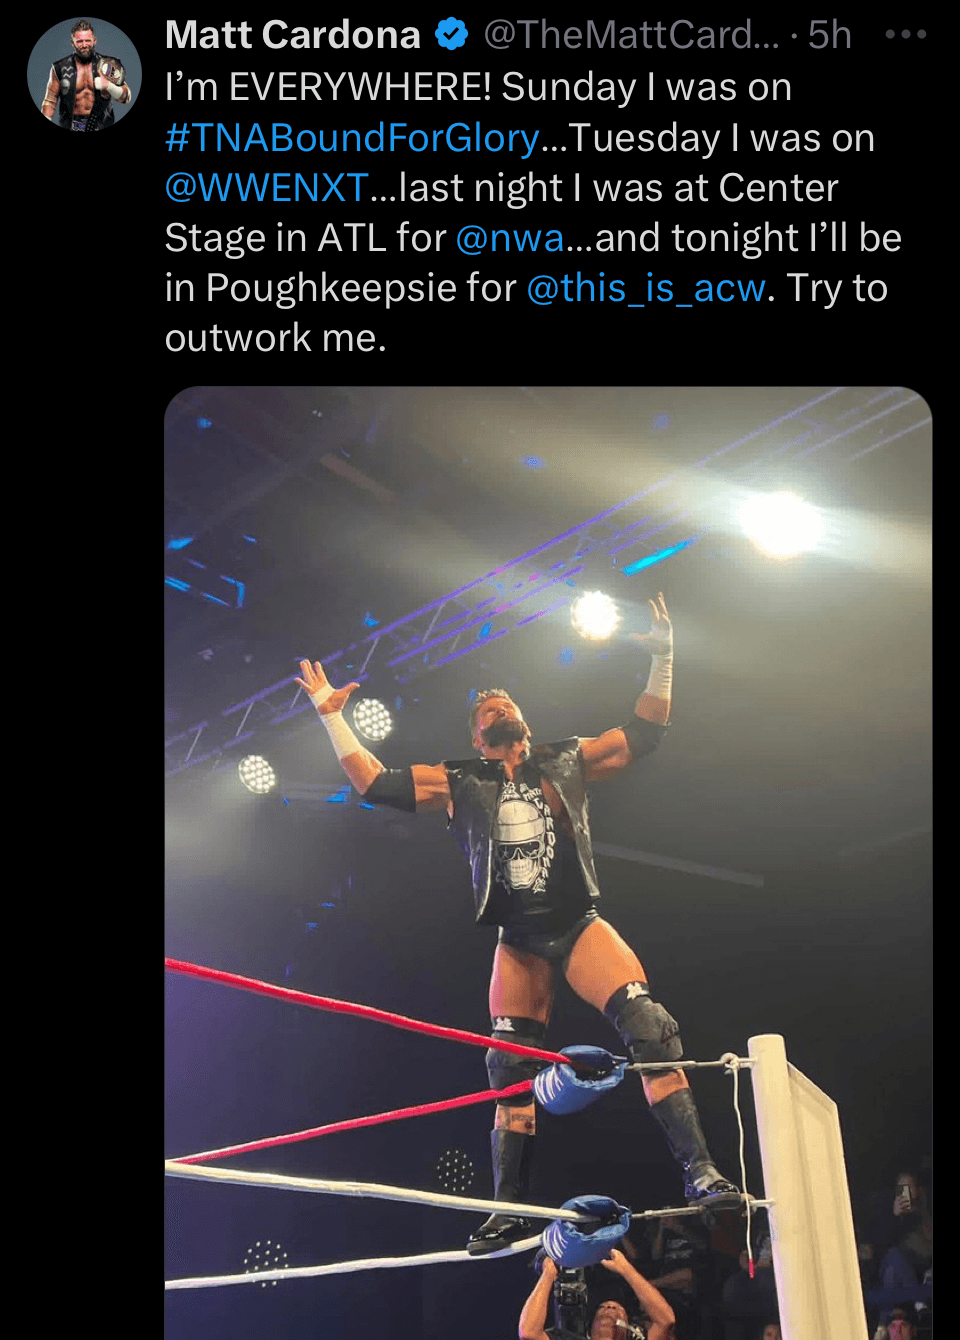Tap the blue verified badge
This screenshot has width=960, height=1340.
point(452,35)
